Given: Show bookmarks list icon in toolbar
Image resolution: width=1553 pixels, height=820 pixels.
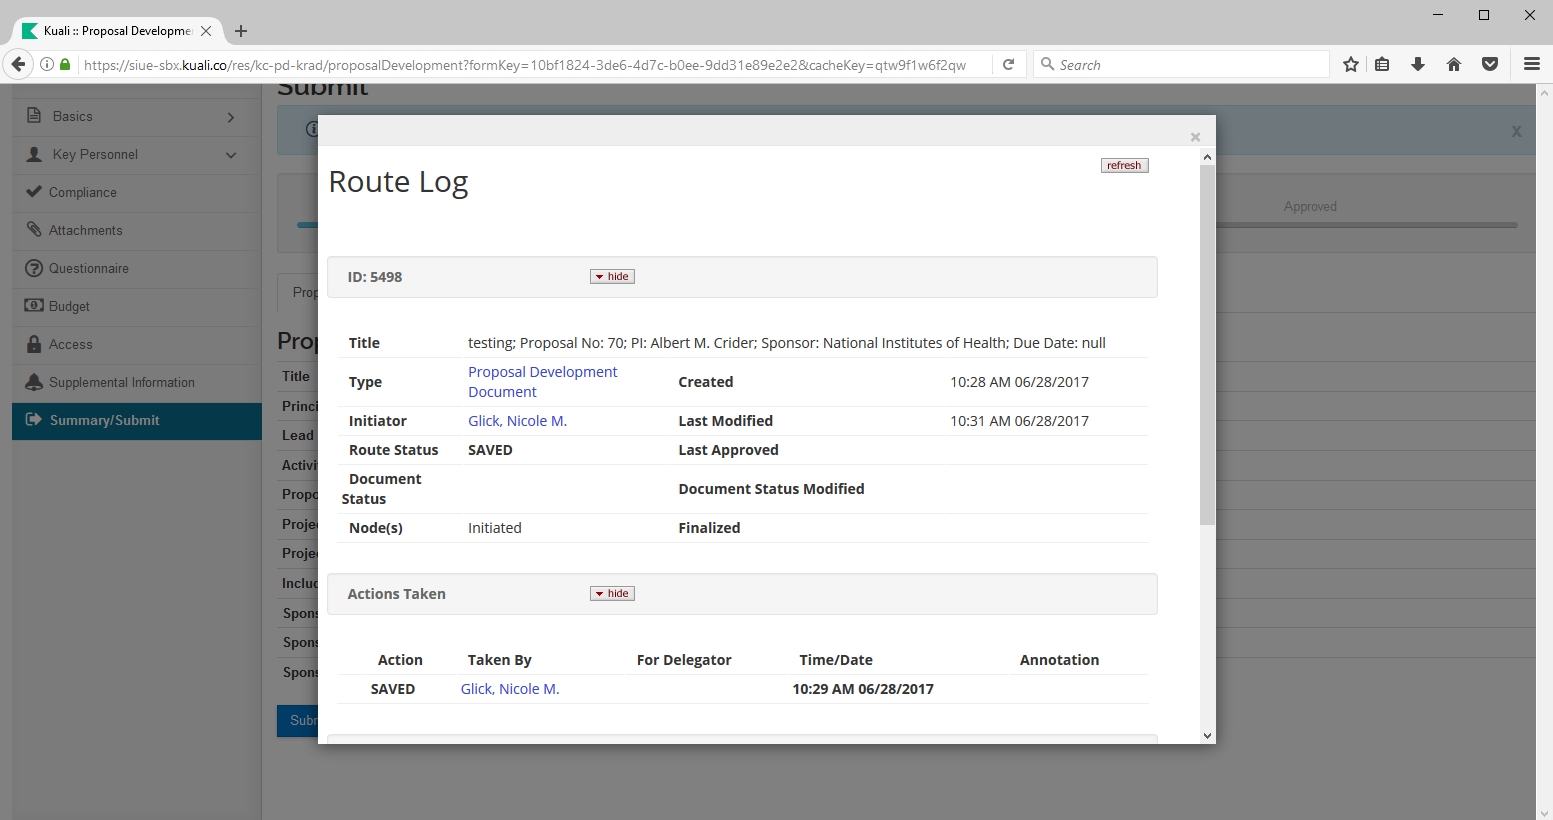Looking at the screenshot, I should pyautogui.click(x=1382, y=65).
